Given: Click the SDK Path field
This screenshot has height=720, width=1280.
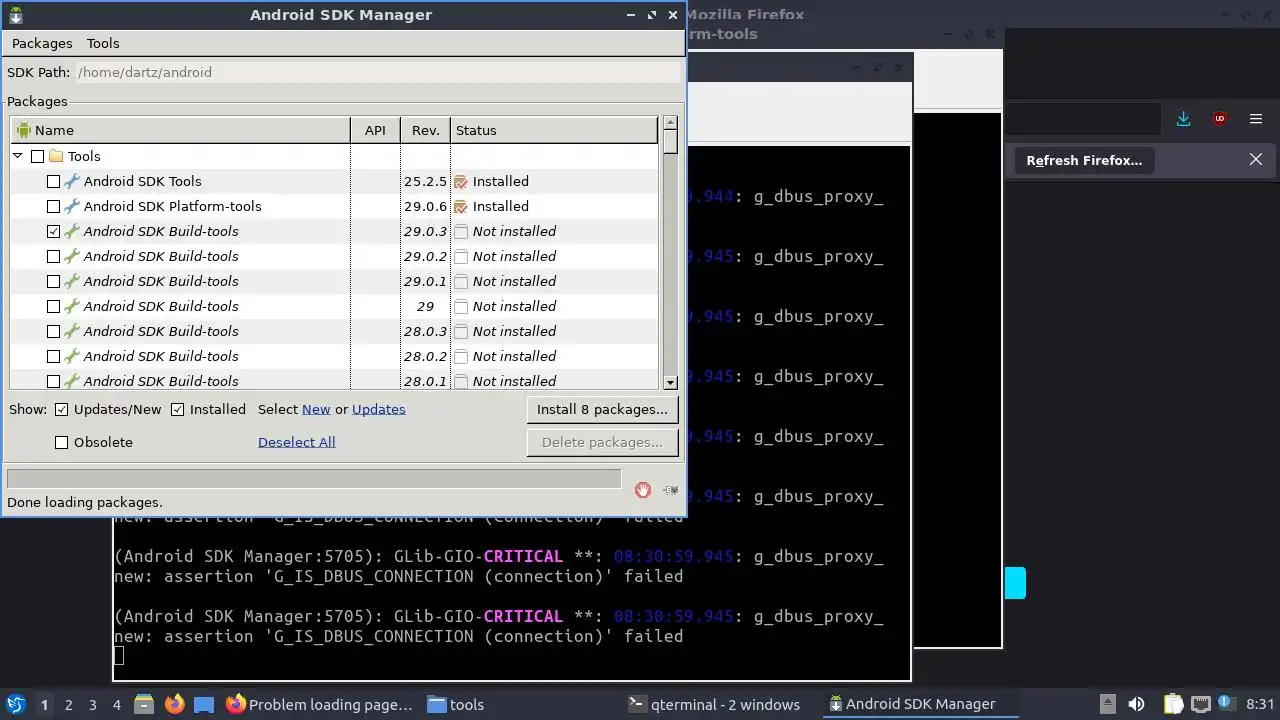Looking at the screenshot, I should click(378, 72).
